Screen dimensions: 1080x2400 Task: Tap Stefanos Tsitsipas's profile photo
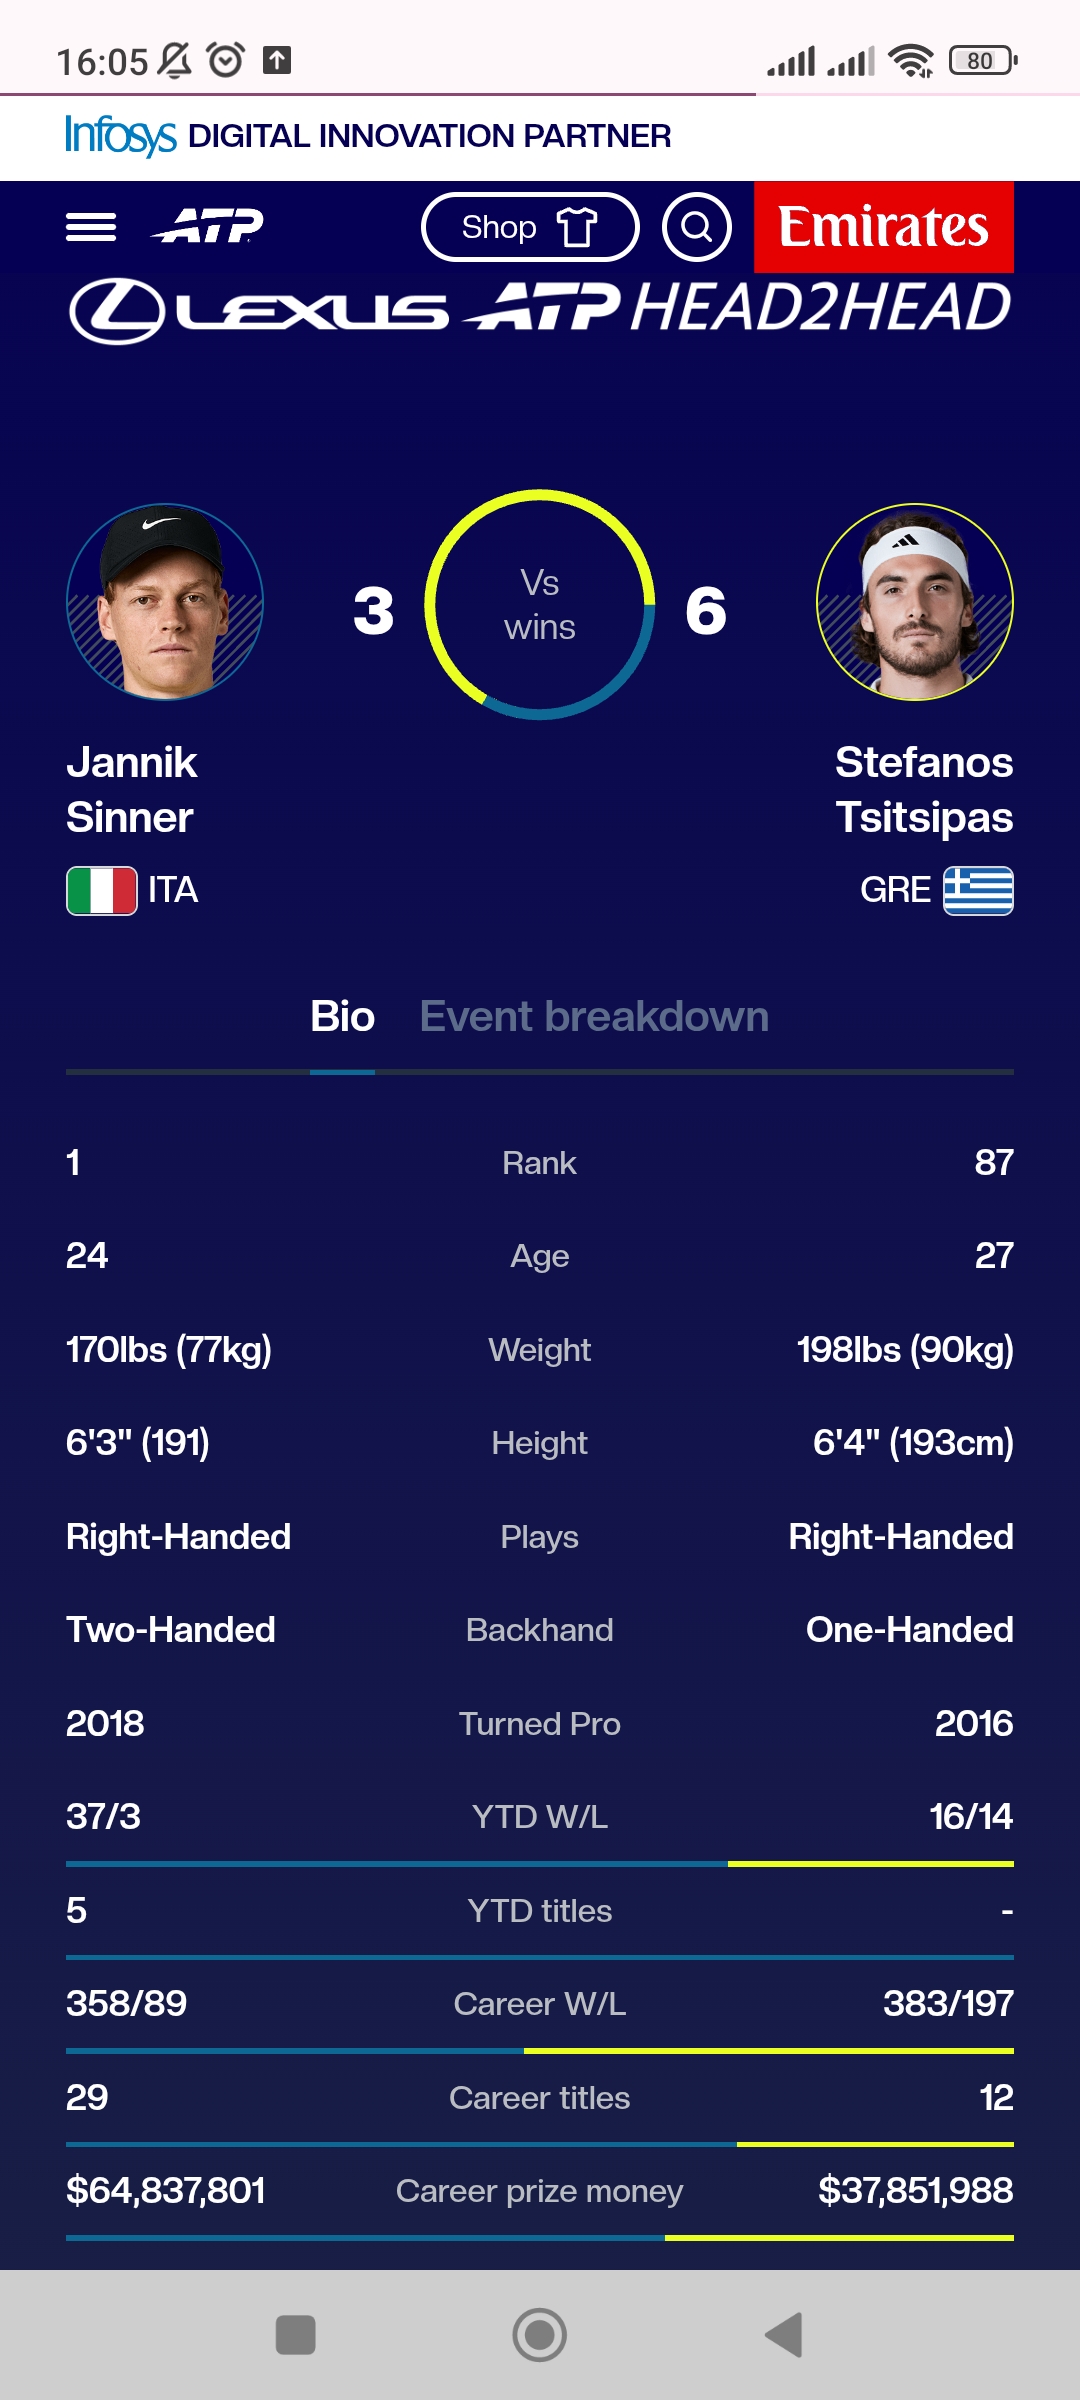915,602
